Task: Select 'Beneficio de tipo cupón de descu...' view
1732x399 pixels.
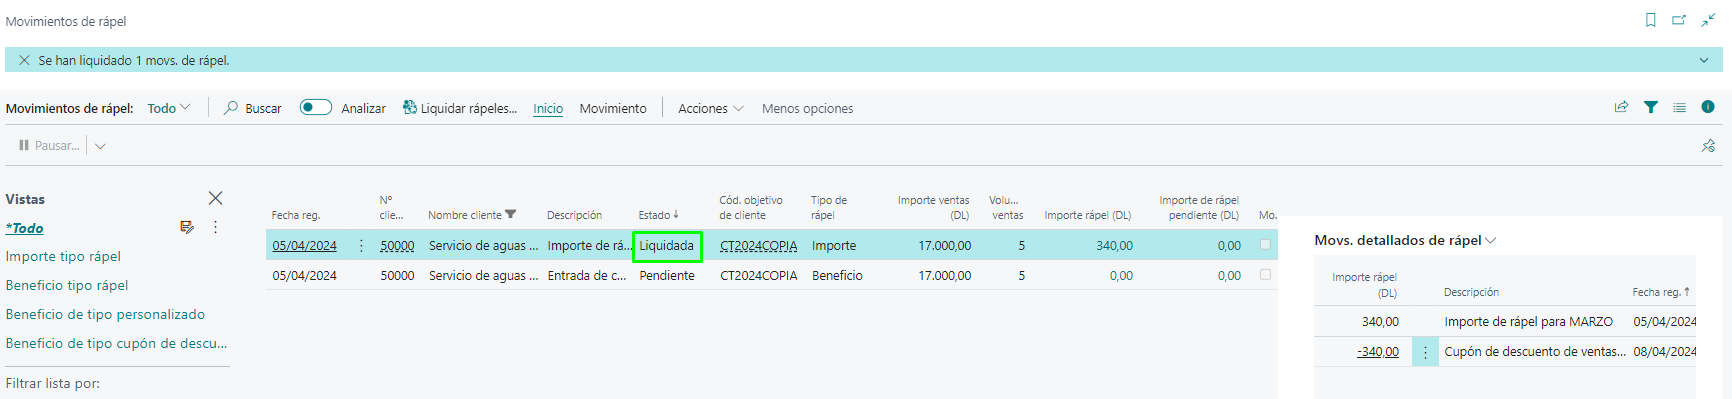Action: (116, 343)
